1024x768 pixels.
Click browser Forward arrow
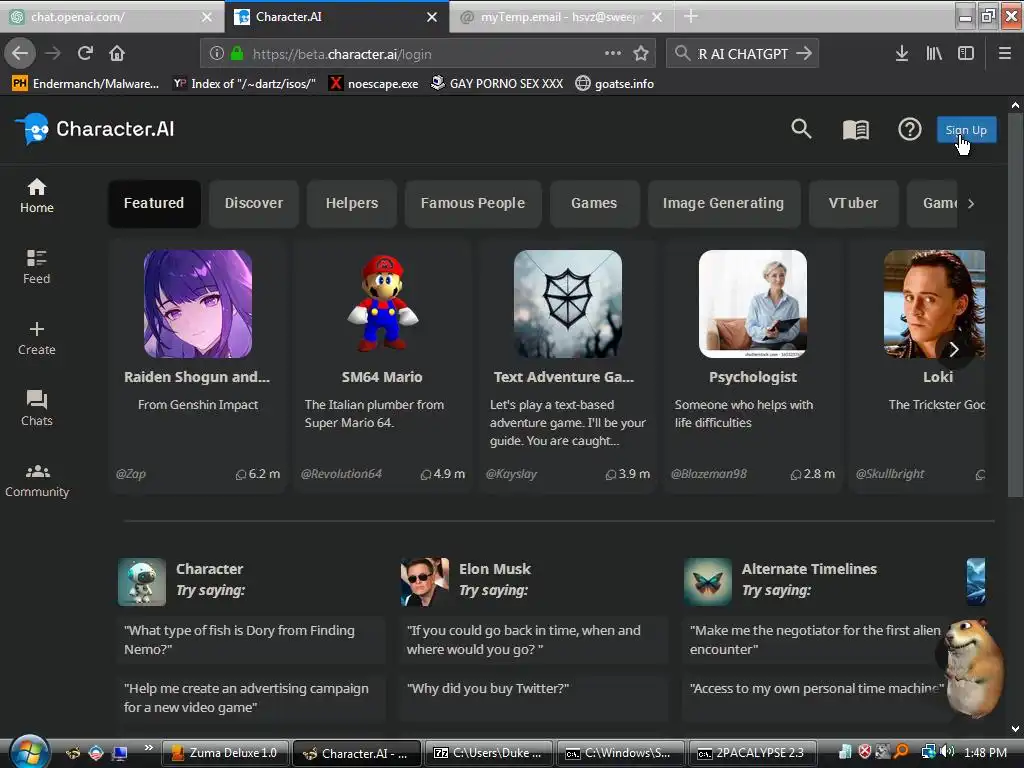click(x=54, y=53)
